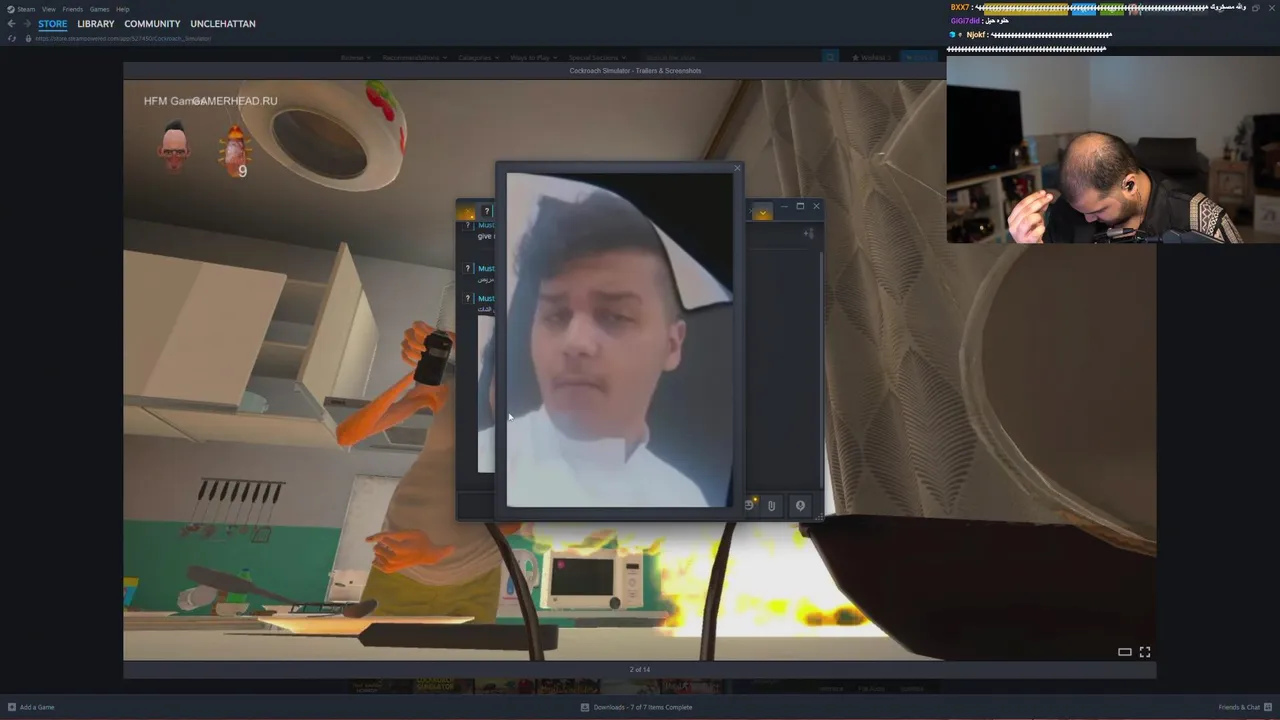Go back with the left arrow

(x=11, y=24)
